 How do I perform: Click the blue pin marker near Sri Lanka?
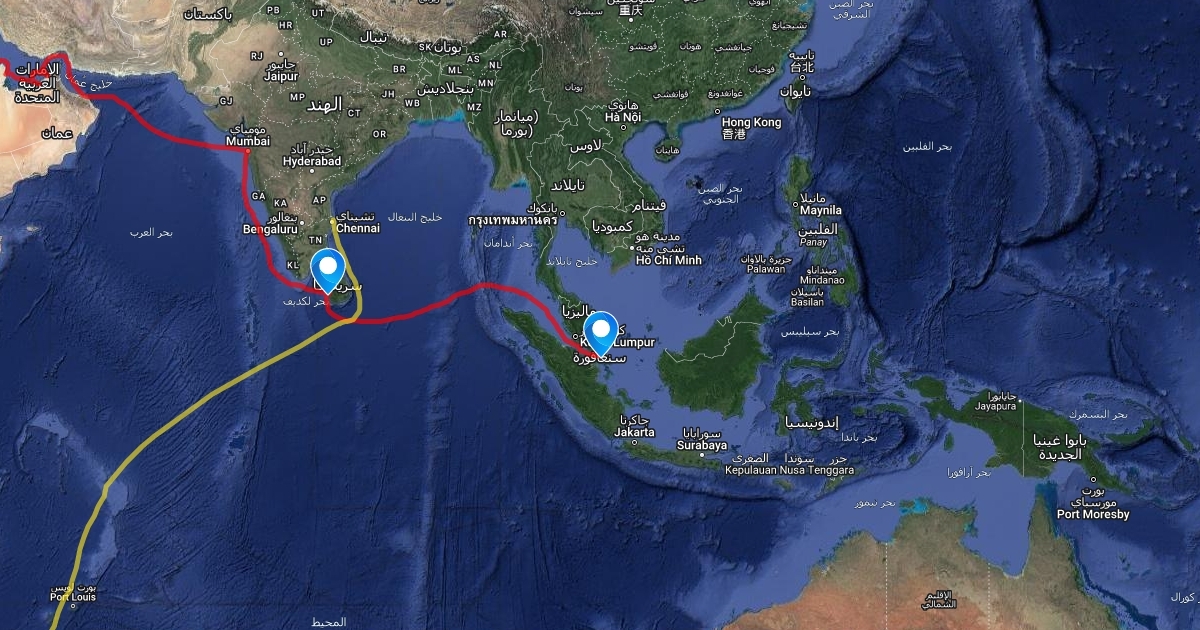pos(328,269)
